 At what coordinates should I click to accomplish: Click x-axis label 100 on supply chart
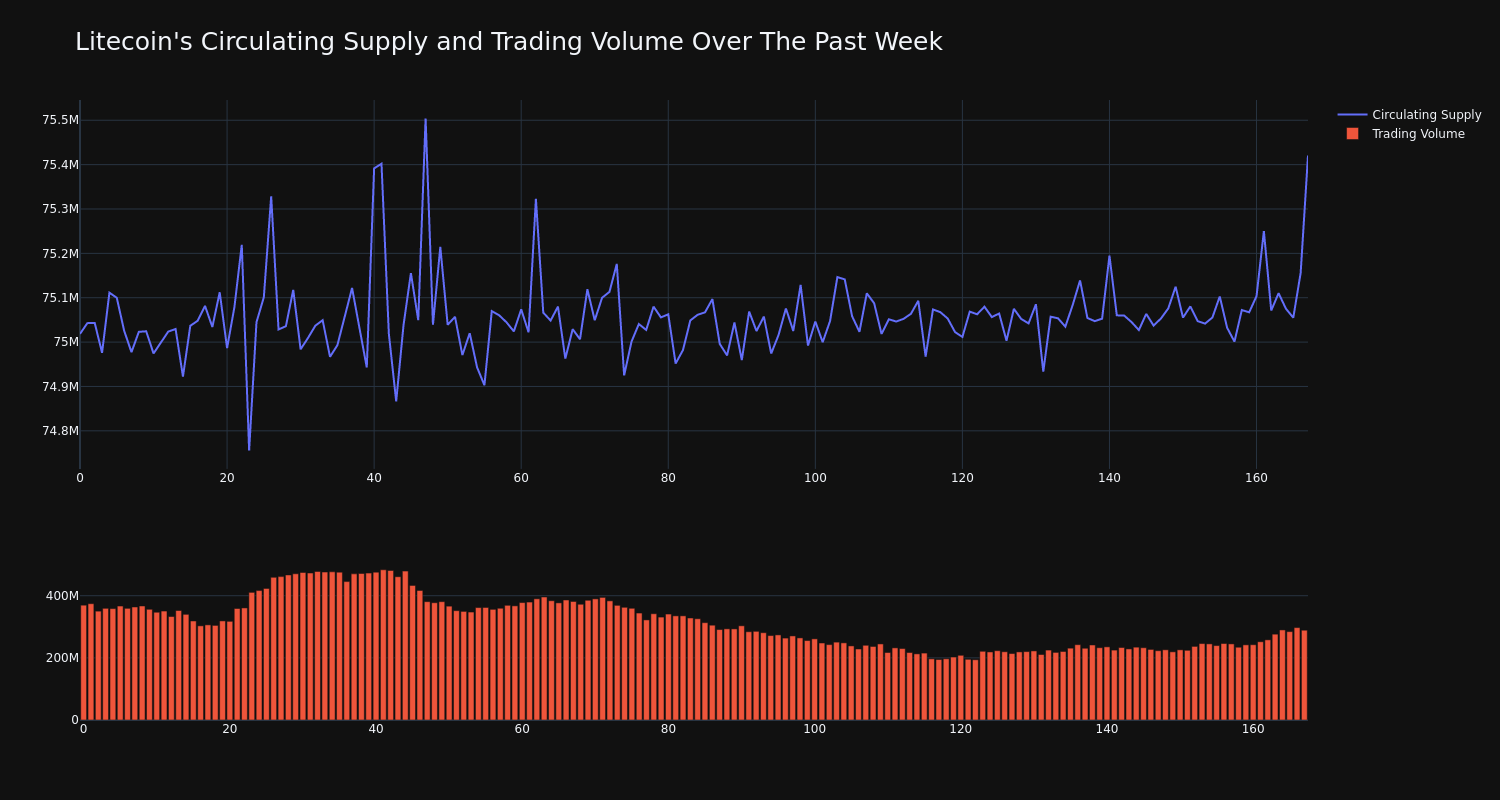click(x=815, y=478)
